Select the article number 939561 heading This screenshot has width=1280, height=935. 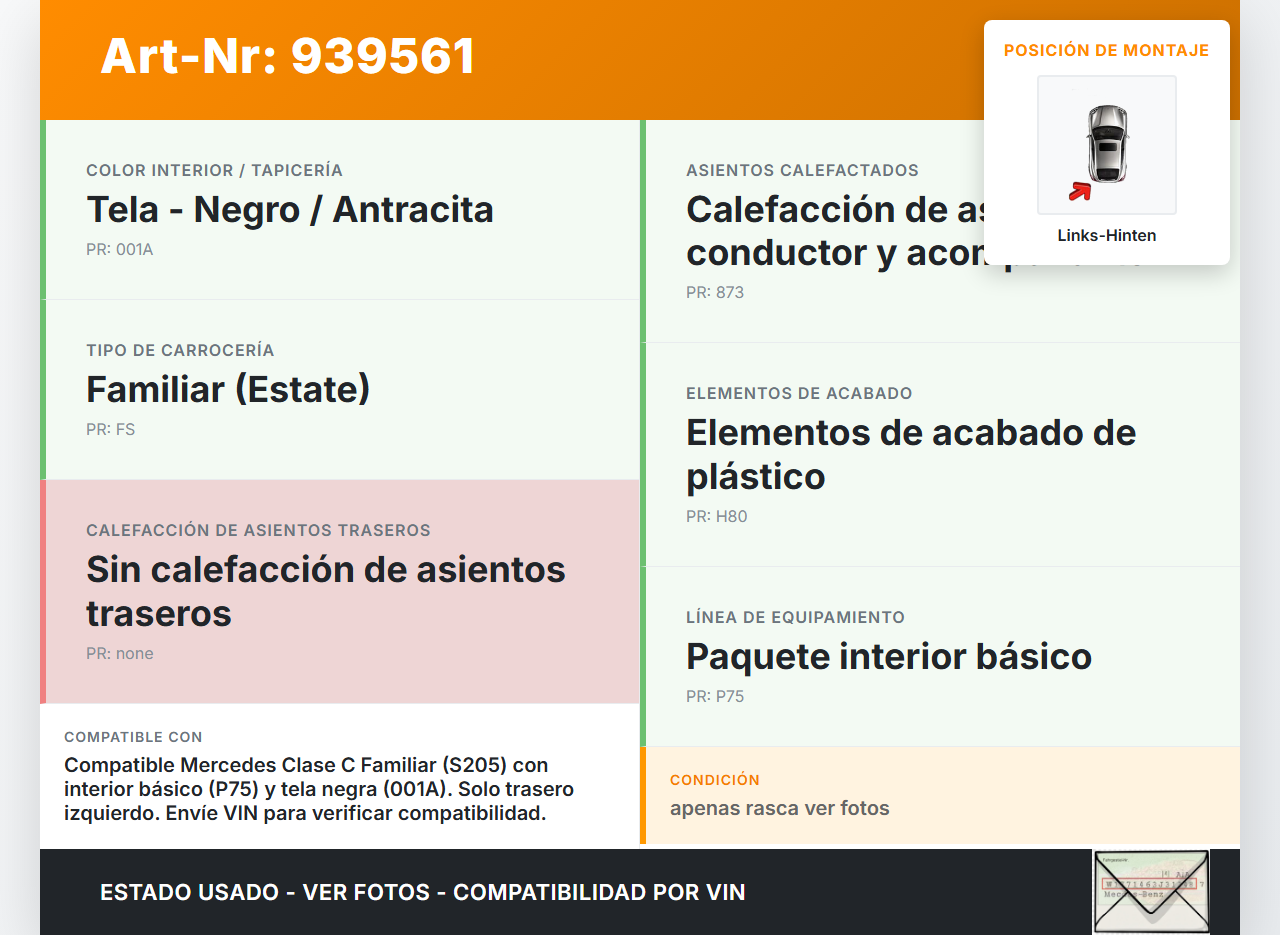coord(288,56)
